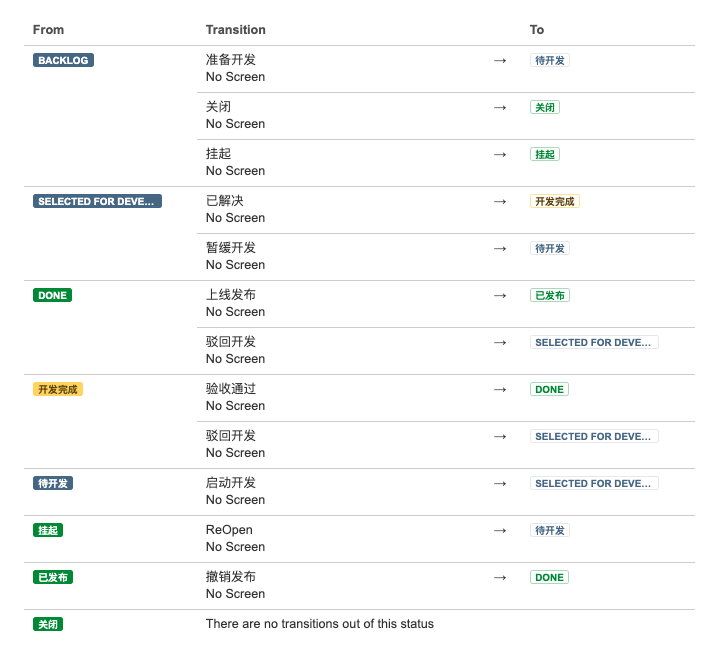Click the 已发布 destination status in To column

coord(550,295)
